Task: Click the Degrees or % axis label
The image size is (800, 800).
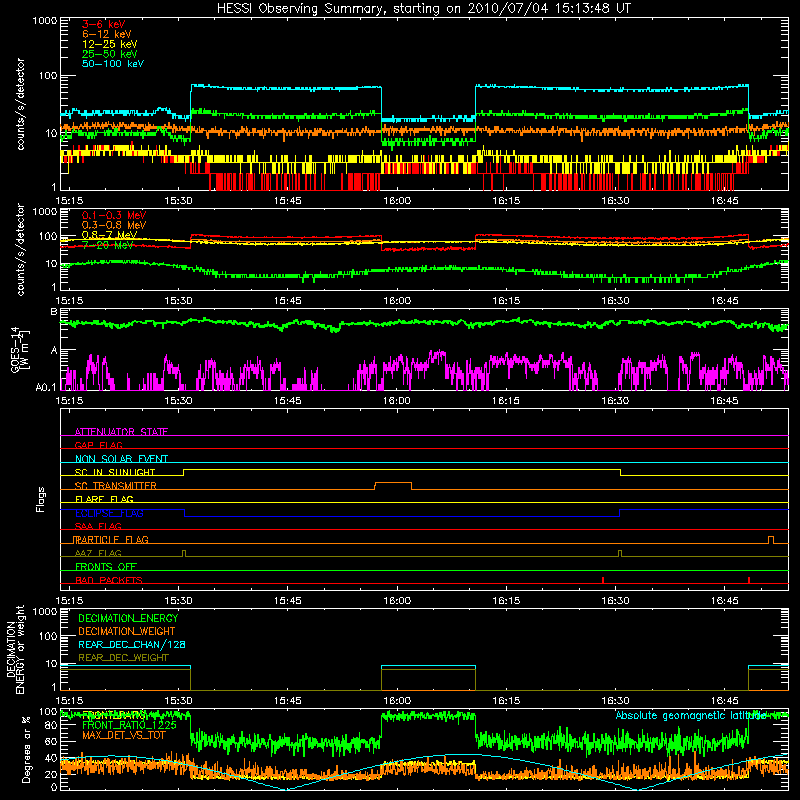Action: [x=26, y=749]
